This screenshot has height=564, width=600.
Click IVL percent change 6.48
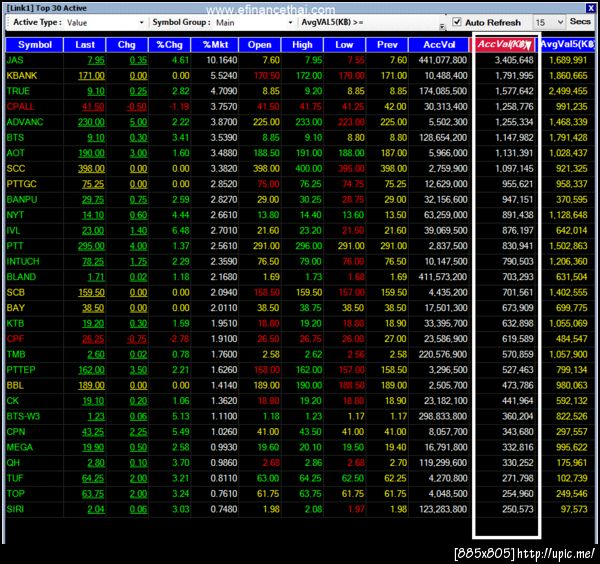pos(181,231)
